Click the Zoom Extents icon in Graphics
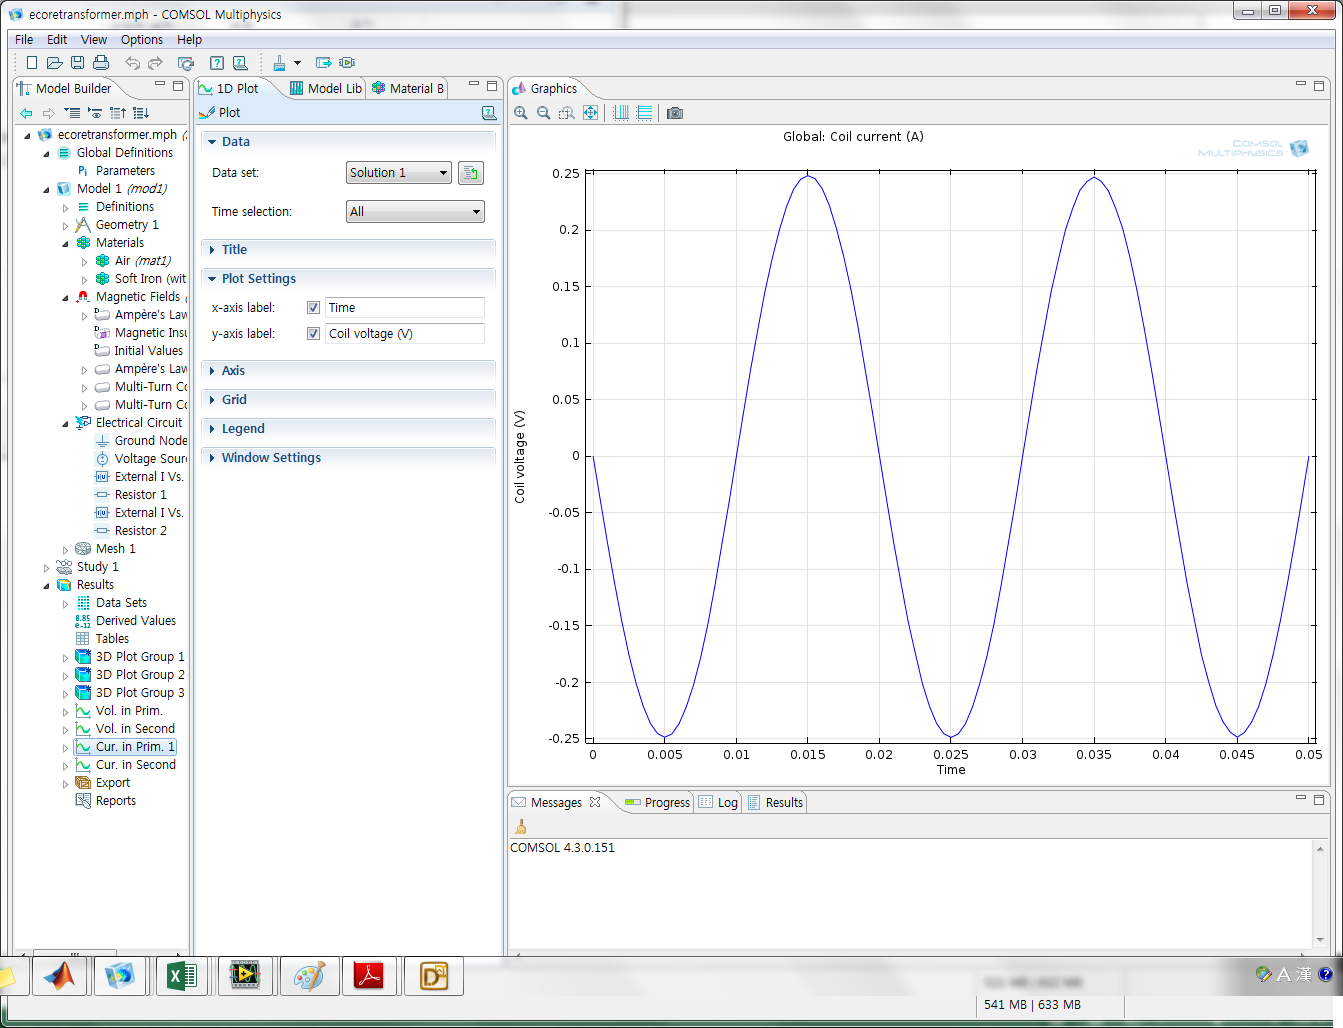 [x=591, y=113]
